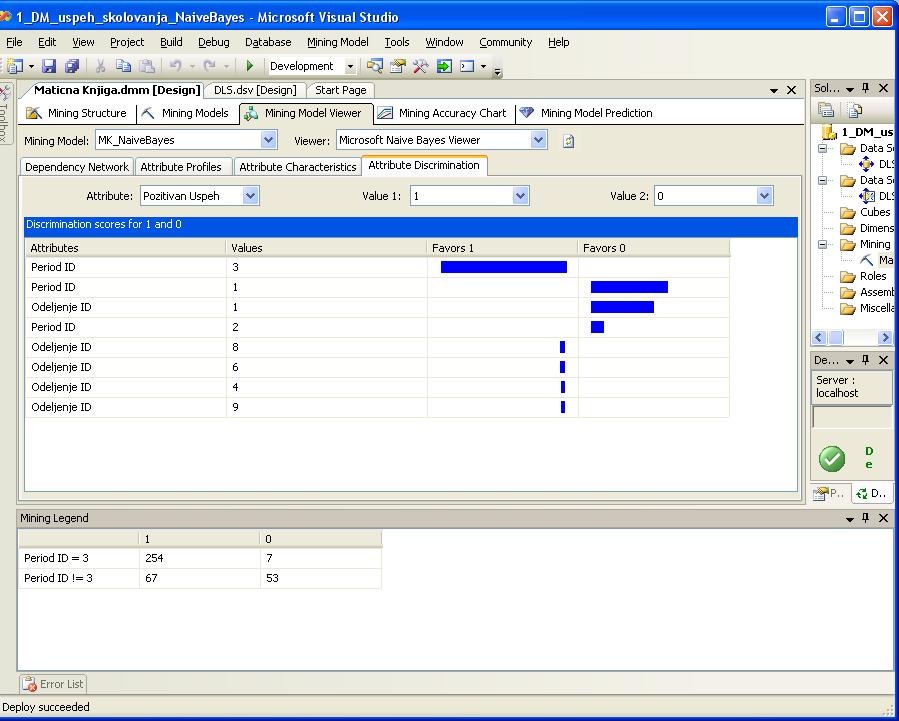
Task: Switch to Mining Models tab
Action: (x=186, y=113)
